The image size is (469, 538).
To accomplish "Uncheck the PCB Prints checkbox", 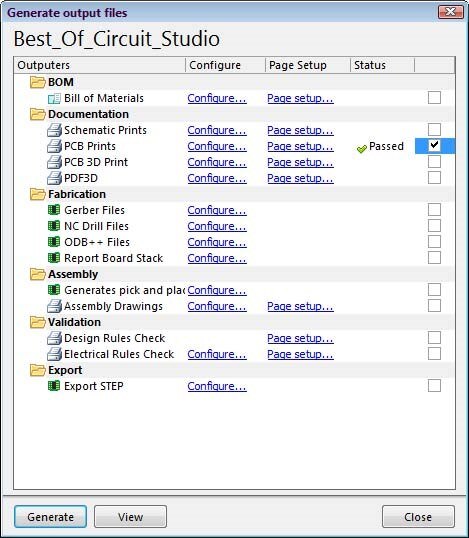I will 434,145.
